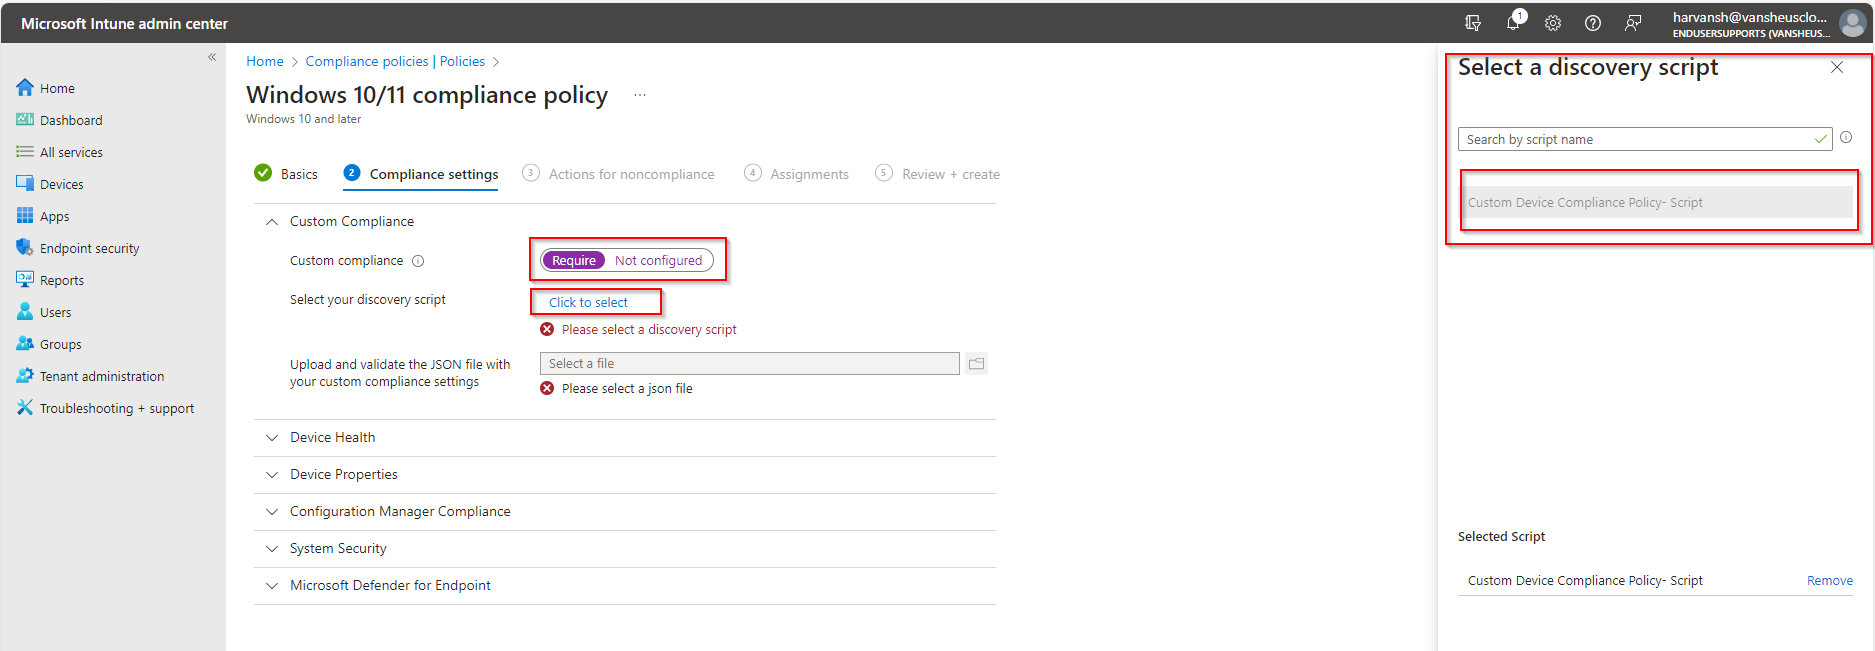Click the info icon beside Custom compliance
The width and height of the screenshot is (1875, 651).
click(418, 261)
